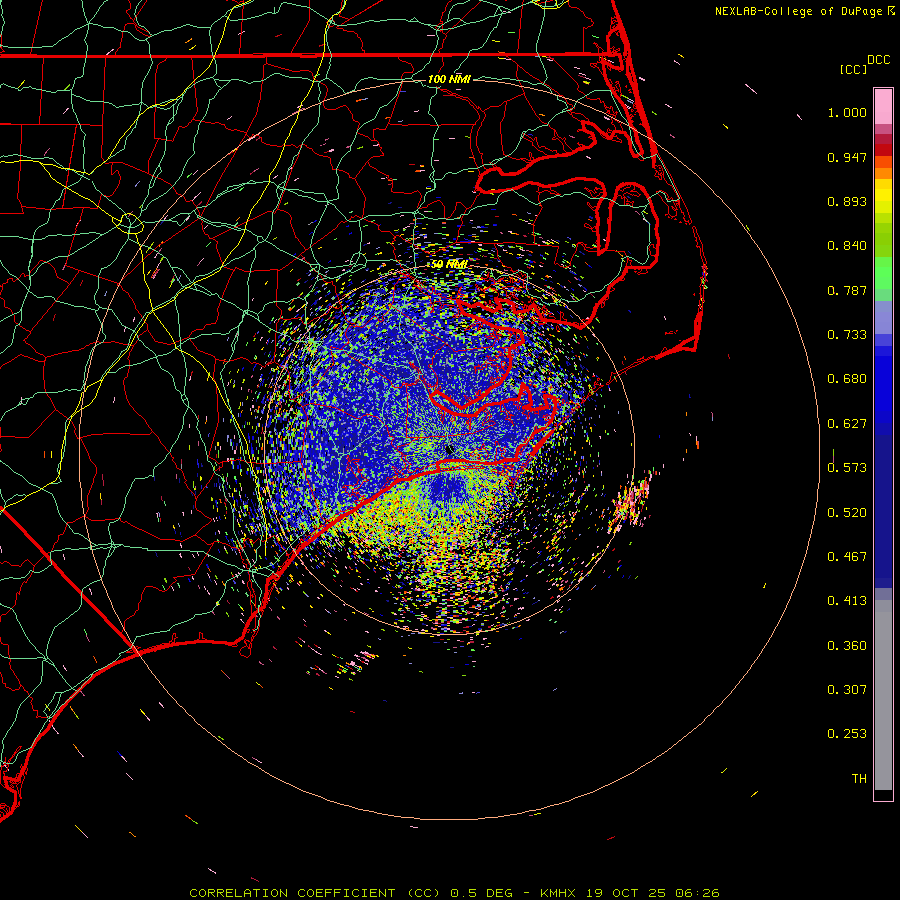Click the bright green color bar segment
Viewport: 900px width, 900px height.
pos(883,273)
